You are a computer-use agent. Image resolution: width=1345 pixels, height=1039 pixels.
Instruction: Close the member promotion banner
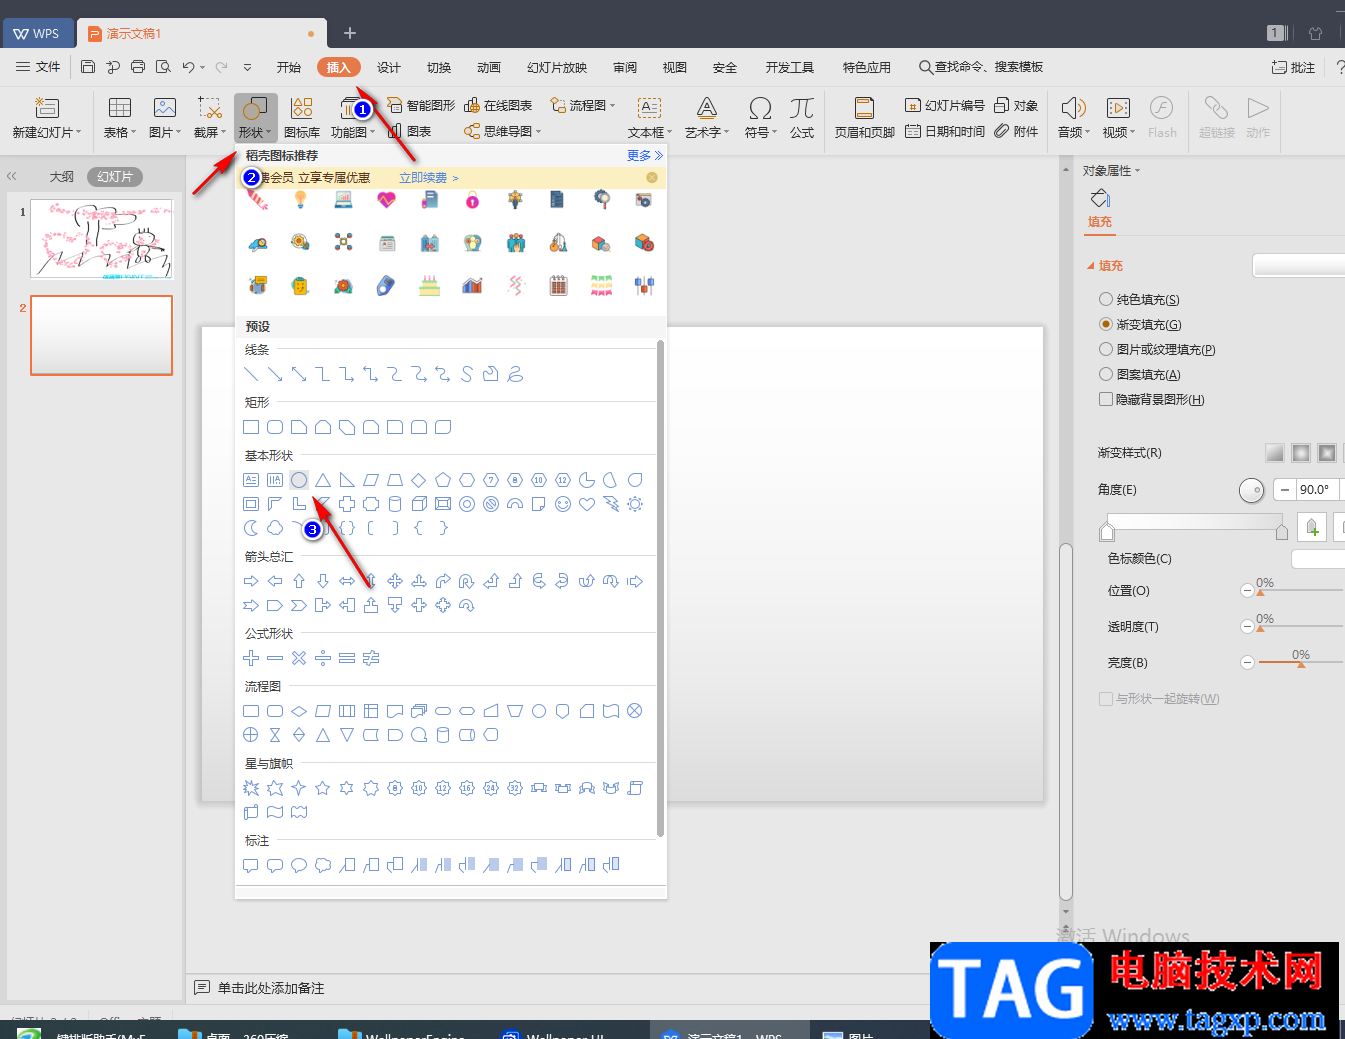click(652, 178)
